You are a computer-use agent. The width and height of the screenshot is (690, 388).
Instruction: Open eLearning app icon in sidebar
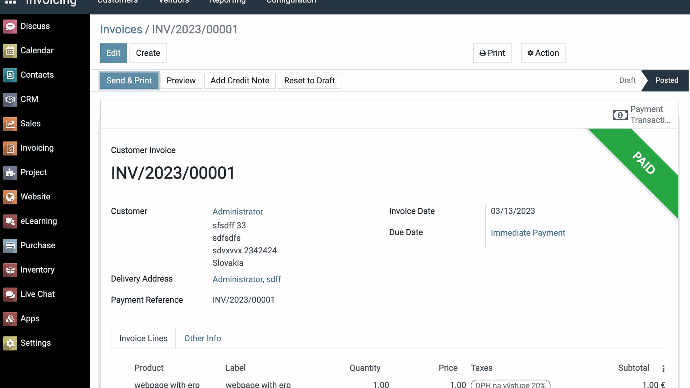pos(10,221)
